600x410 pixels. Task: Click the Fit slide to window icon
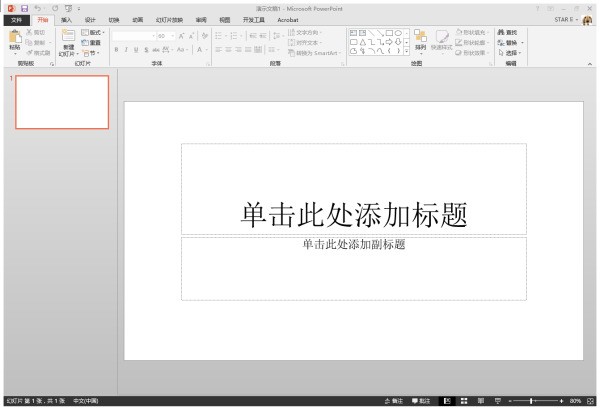(x=591, y=400)
